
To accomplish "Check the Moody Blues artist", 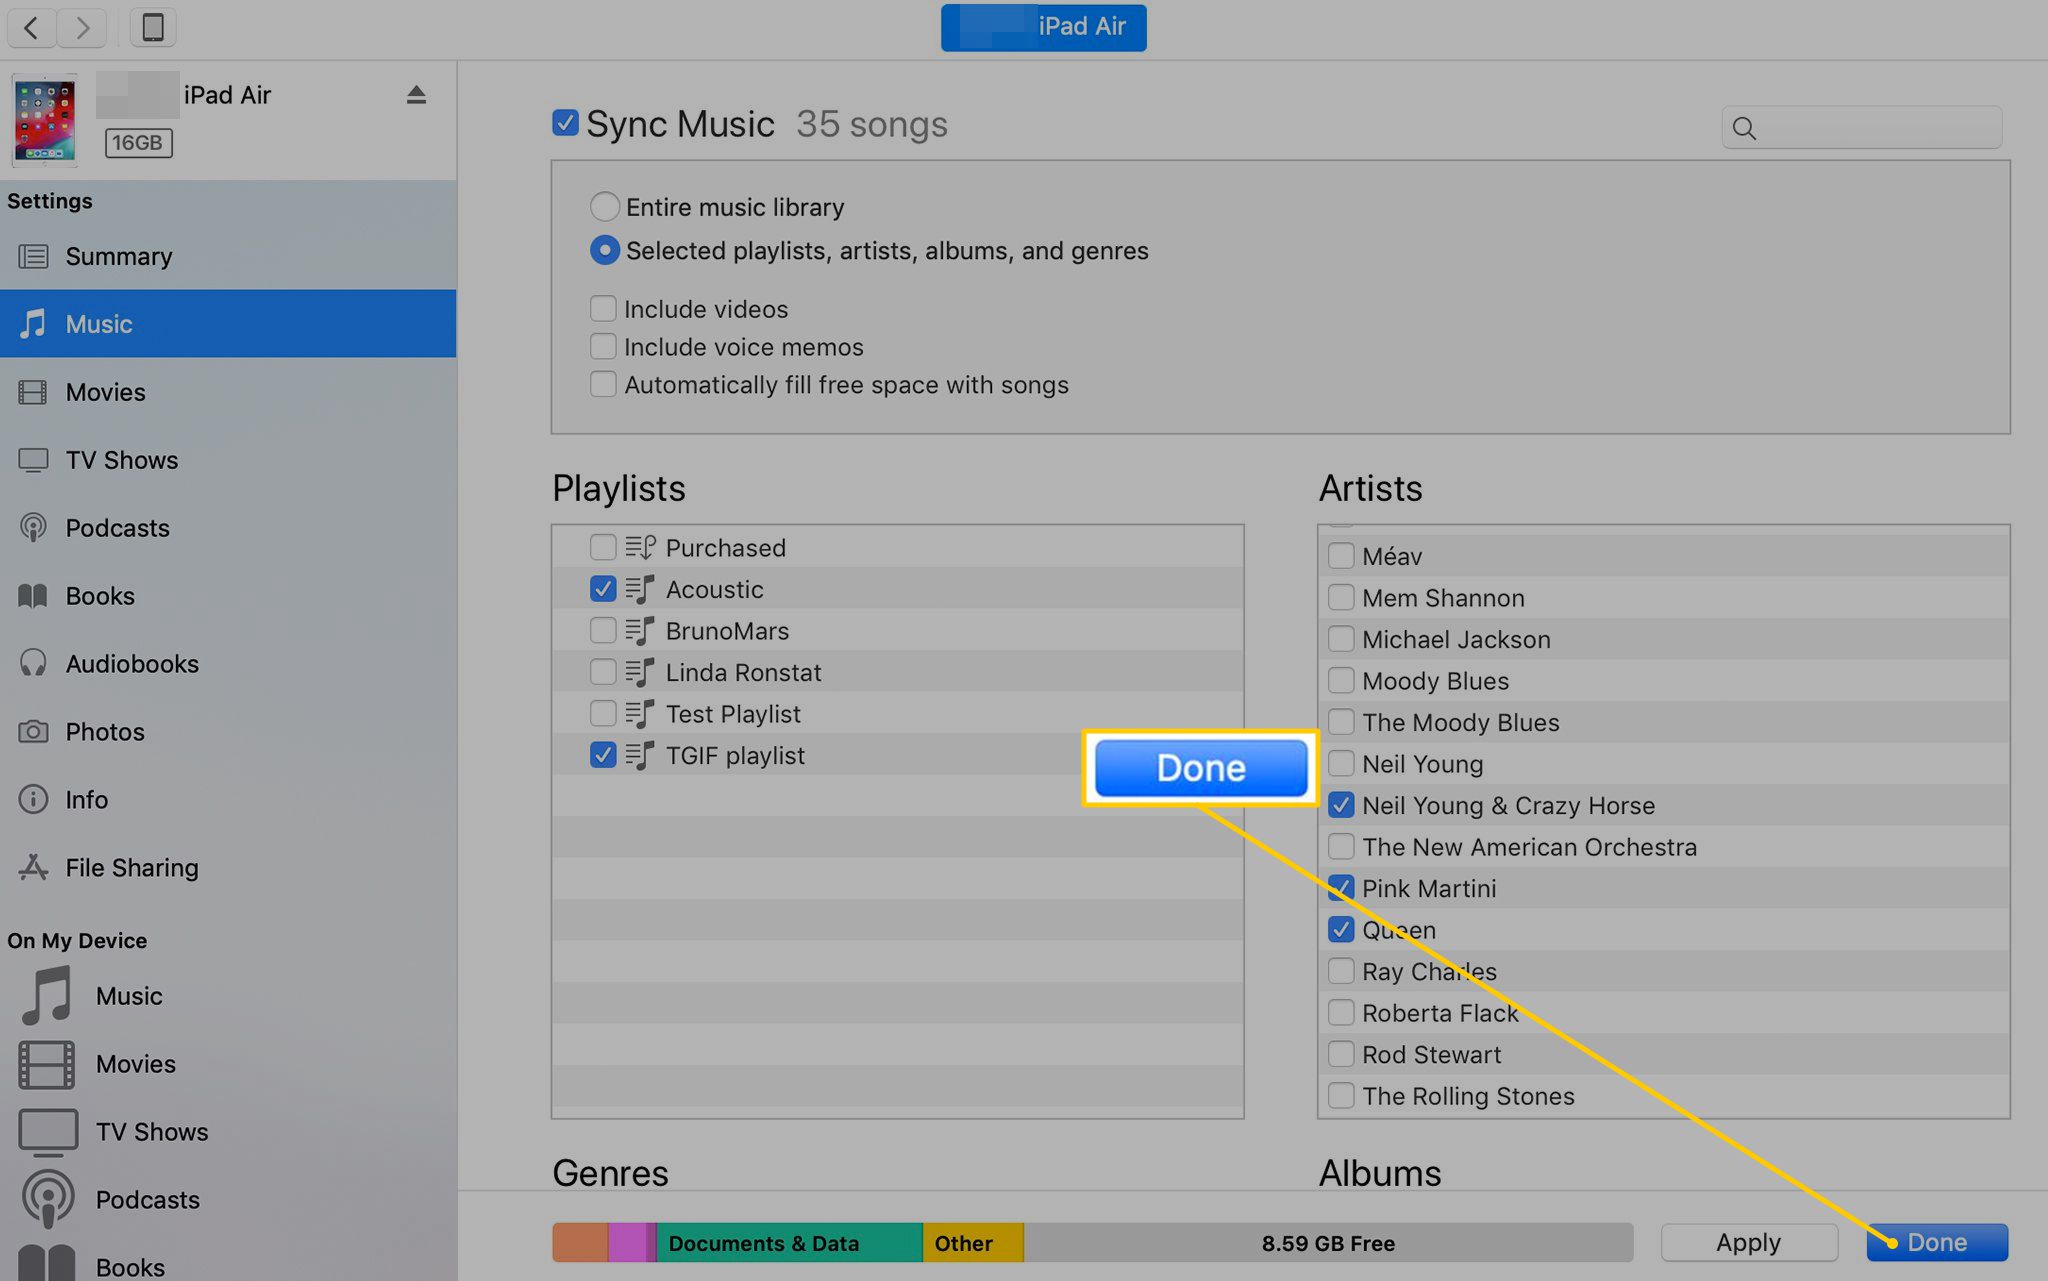I will 1341,681.
